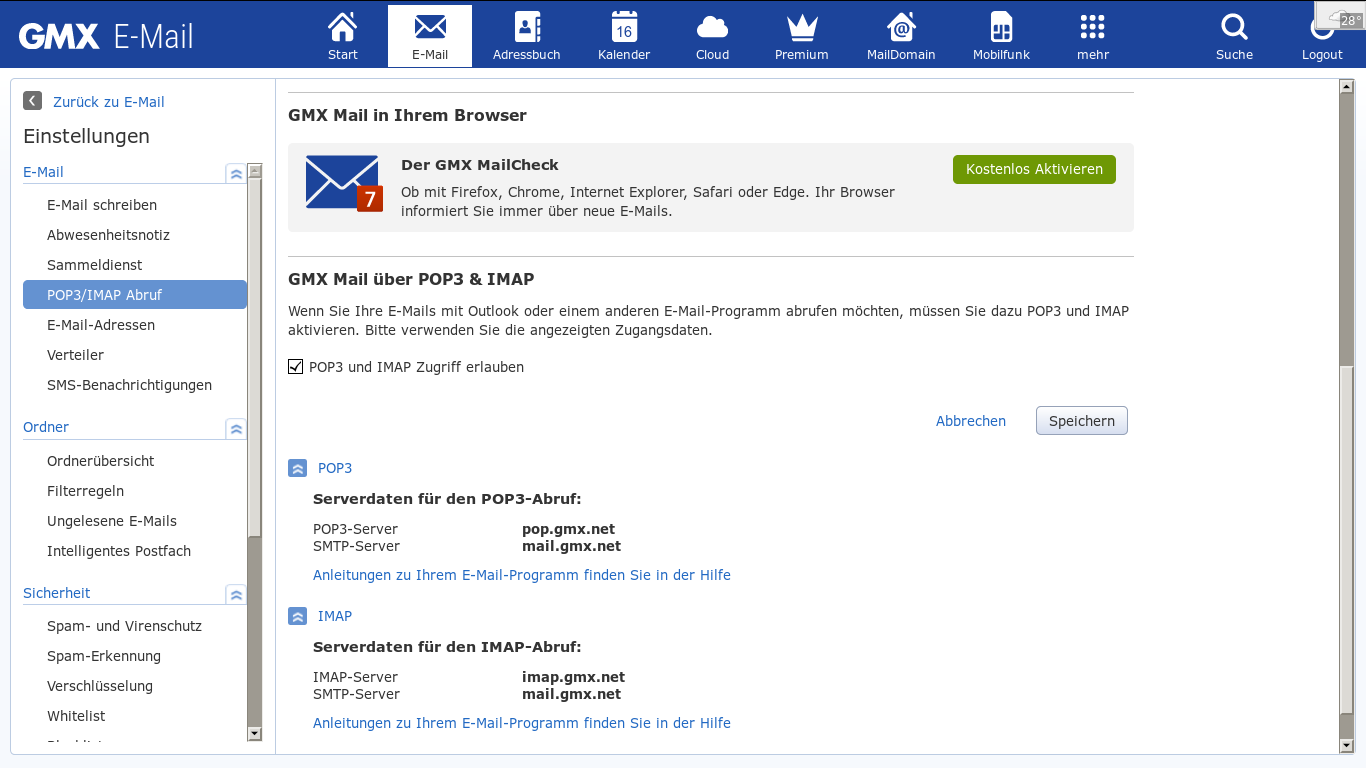Click the E-Mail sidebar section heading
The width and height of the screenshot is (1366, 768).
[x=43, y=172]
